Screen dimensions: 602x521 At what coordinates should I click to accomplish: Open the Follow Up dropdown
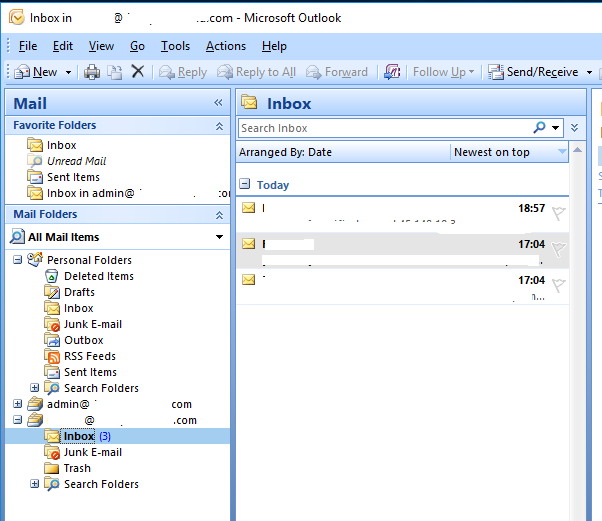(443, 72)
